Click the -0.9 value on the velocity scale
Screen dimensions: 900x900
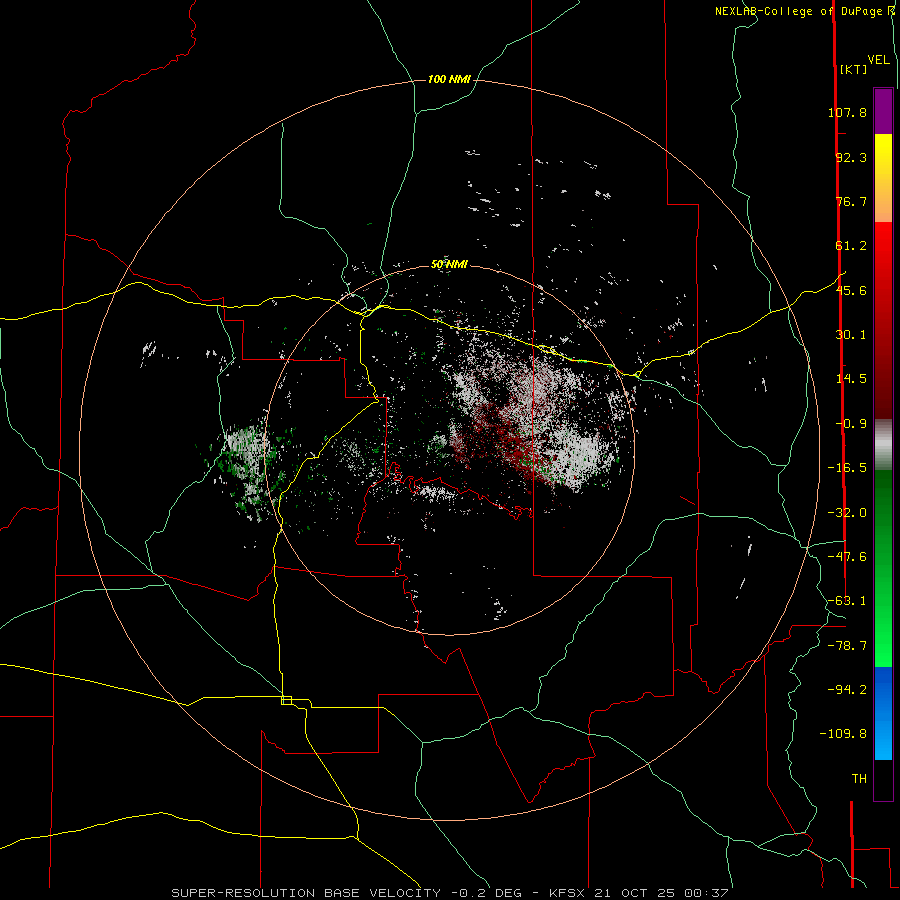(851, 424)
